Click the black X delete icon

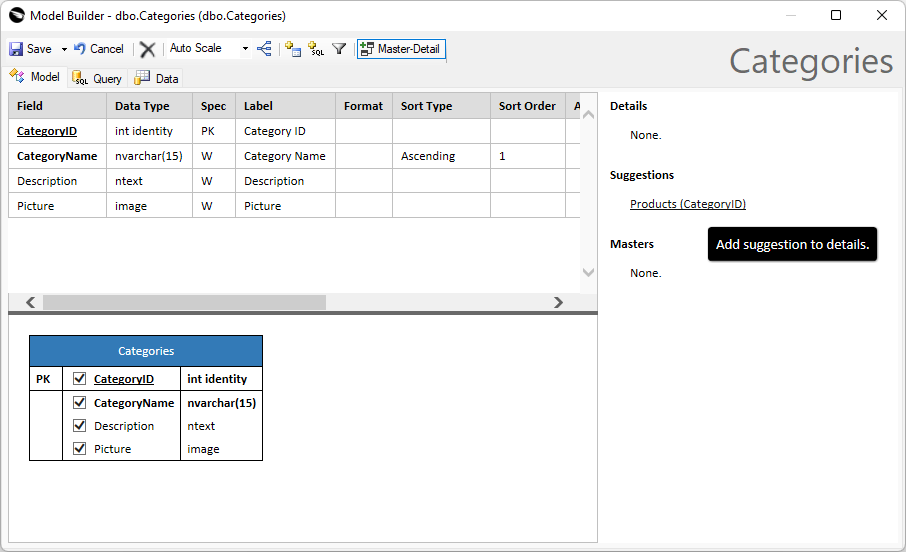click(x=147, y=49)
